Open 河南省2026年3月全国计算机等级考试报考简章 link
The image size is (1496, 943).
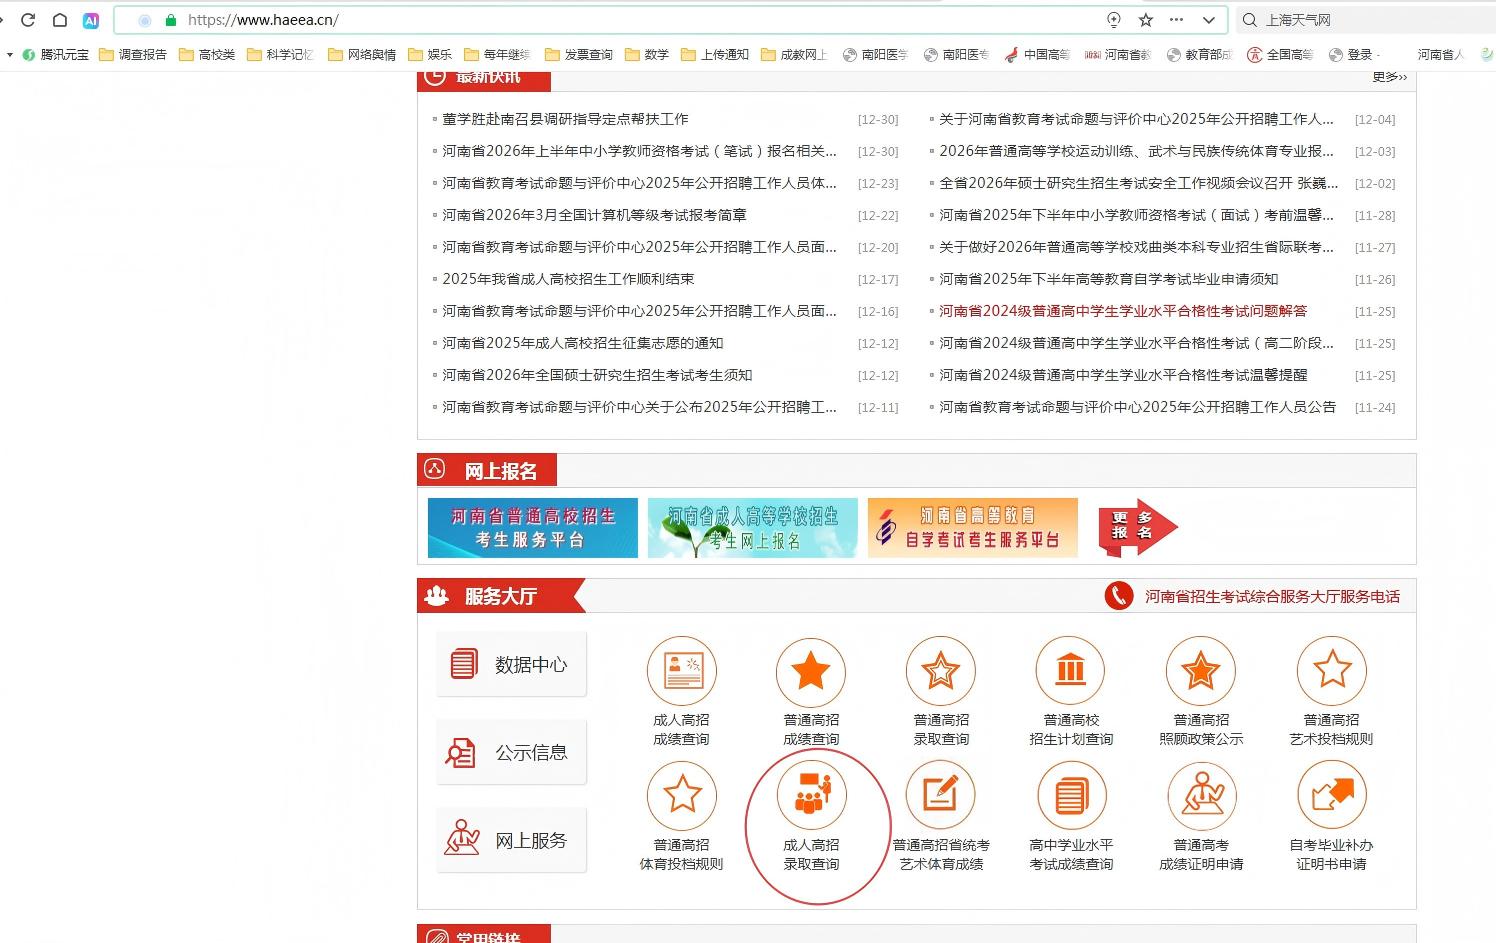(594, 215)
